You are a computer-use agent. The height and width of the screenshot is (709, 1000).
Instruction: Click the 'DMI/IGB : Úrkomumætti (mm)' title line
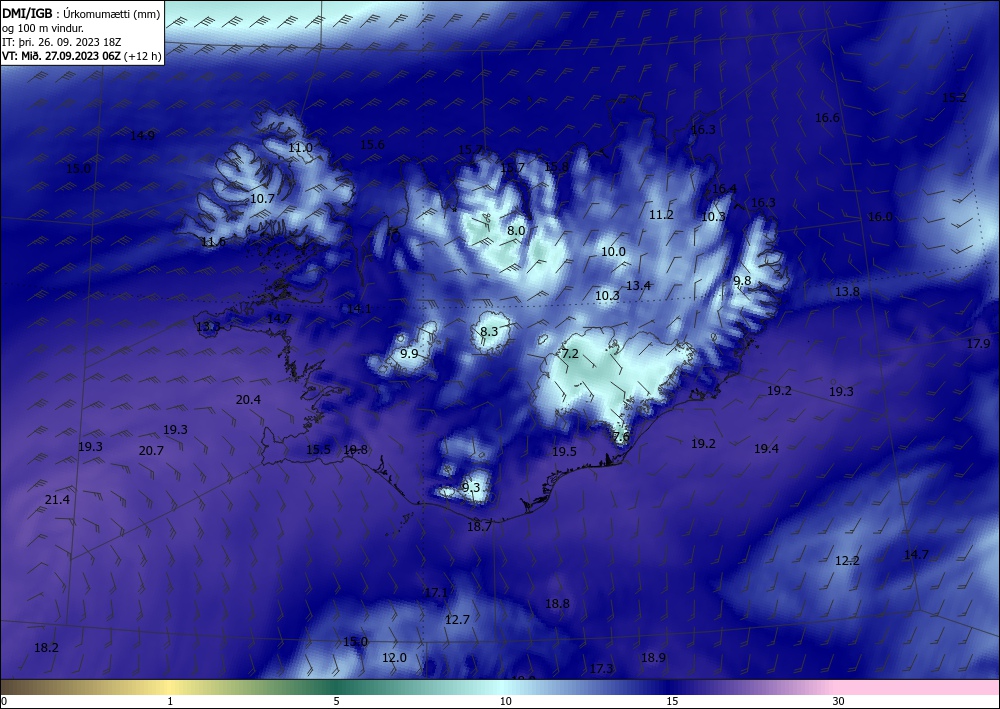click(x=81, y=14)
